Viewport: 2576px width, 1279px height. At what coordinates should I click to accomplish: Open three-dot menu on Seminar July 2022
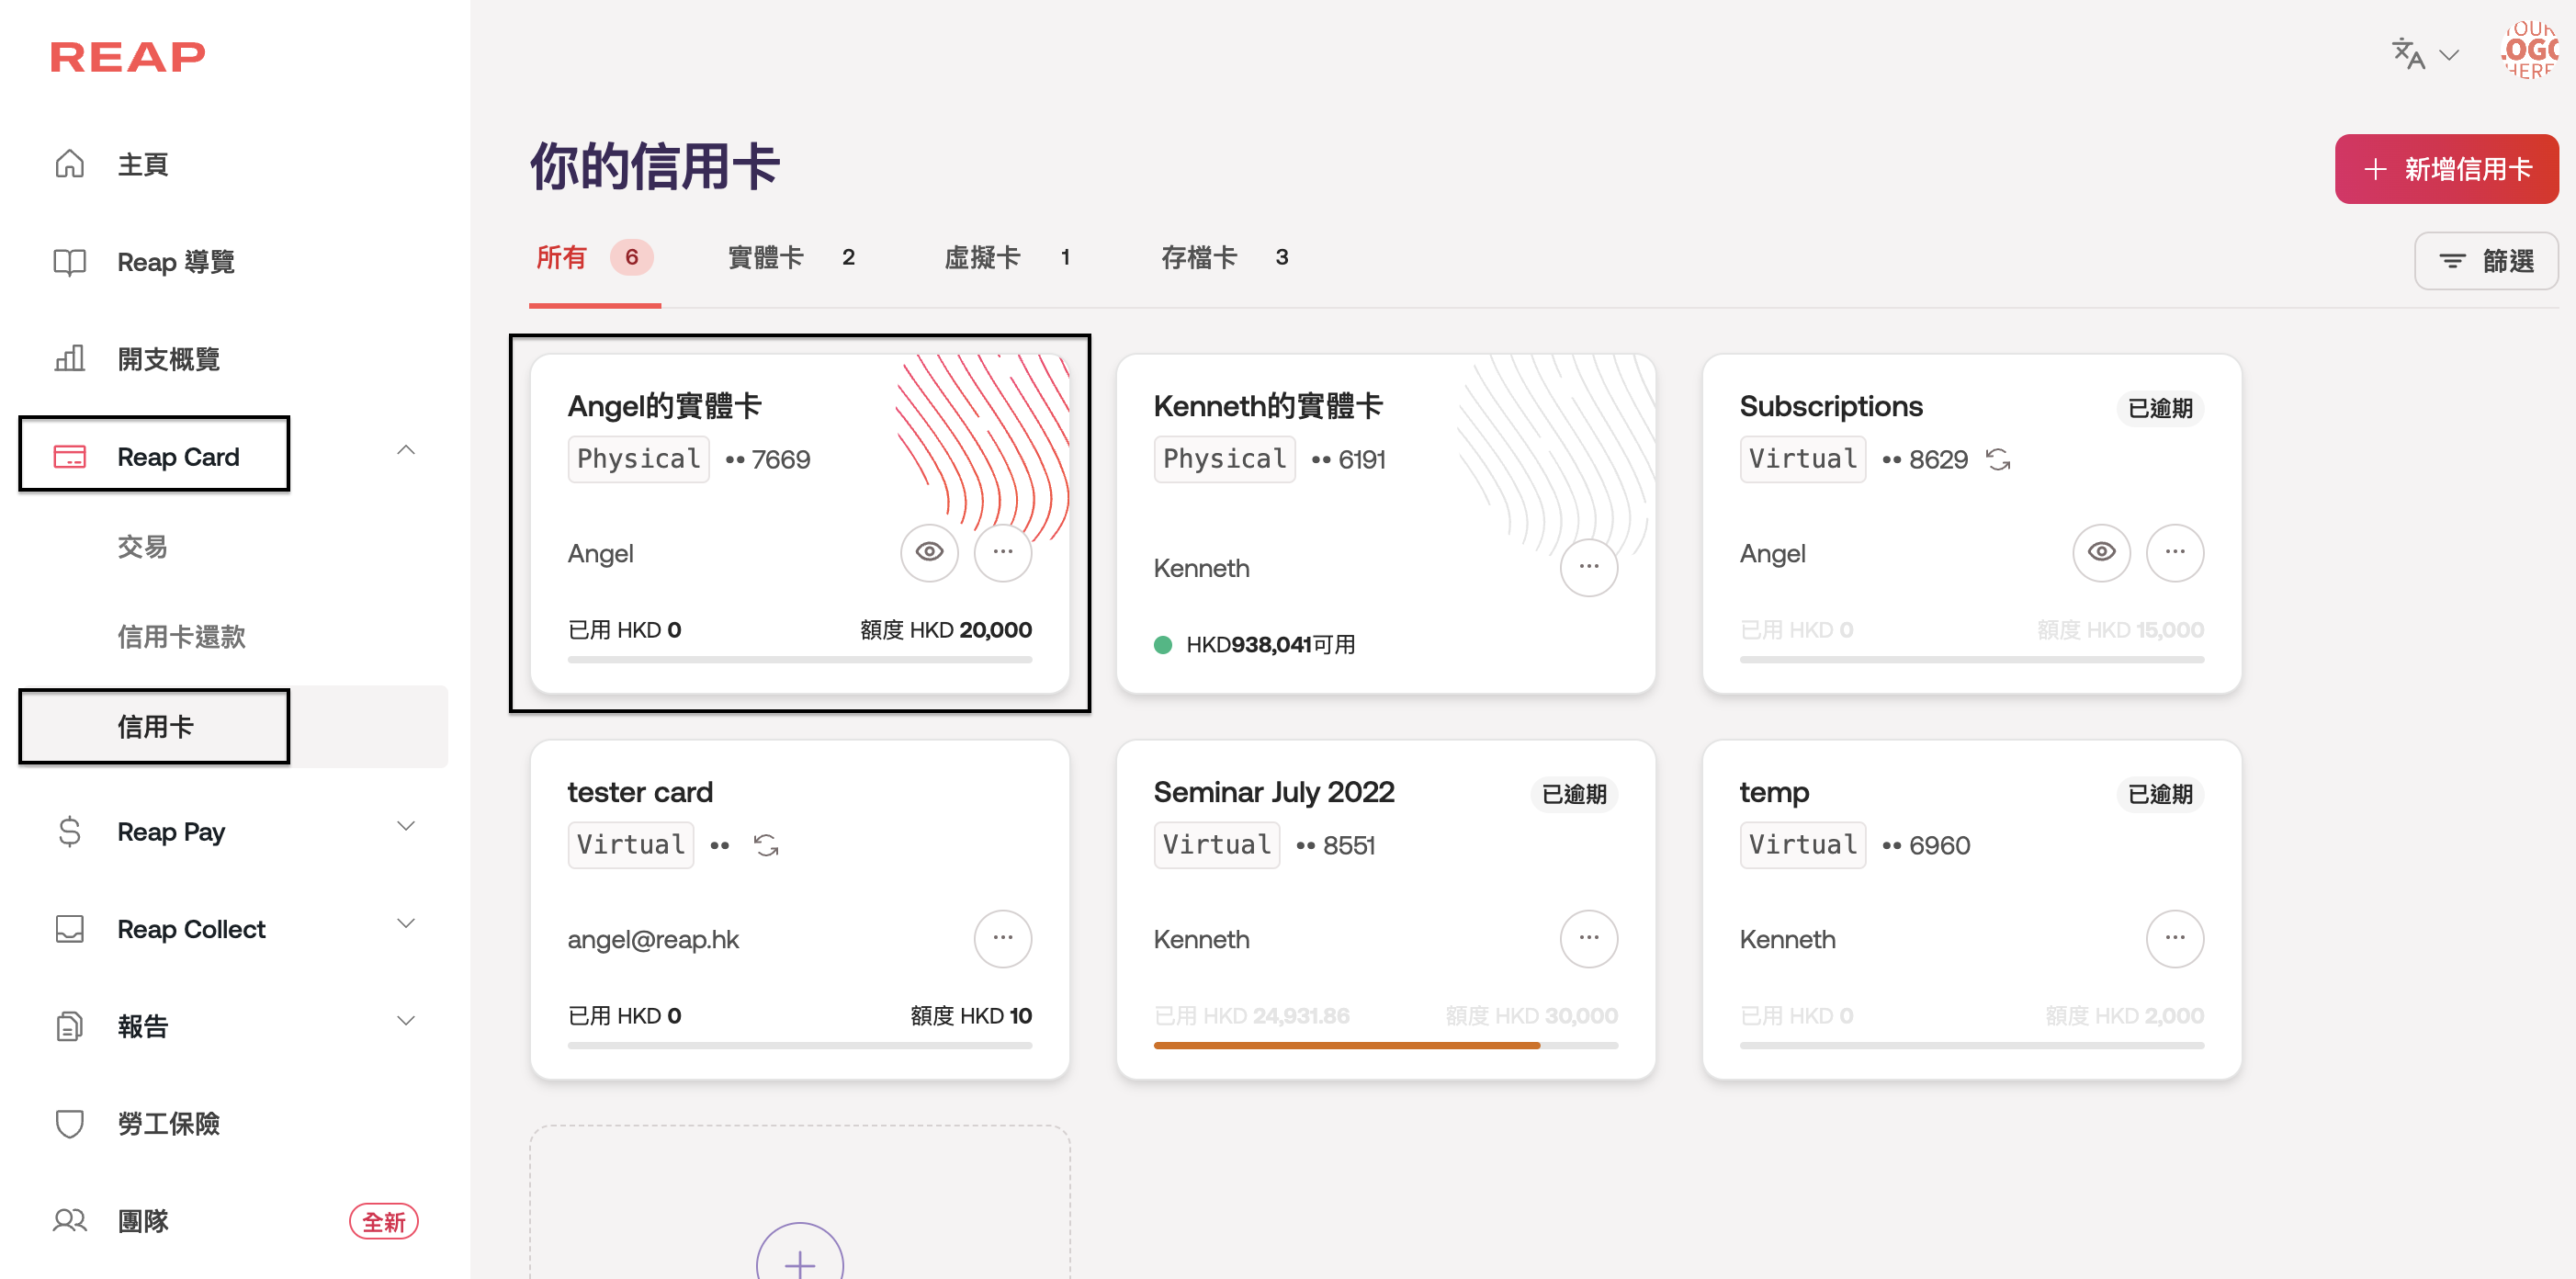(x=1588, y=938)
